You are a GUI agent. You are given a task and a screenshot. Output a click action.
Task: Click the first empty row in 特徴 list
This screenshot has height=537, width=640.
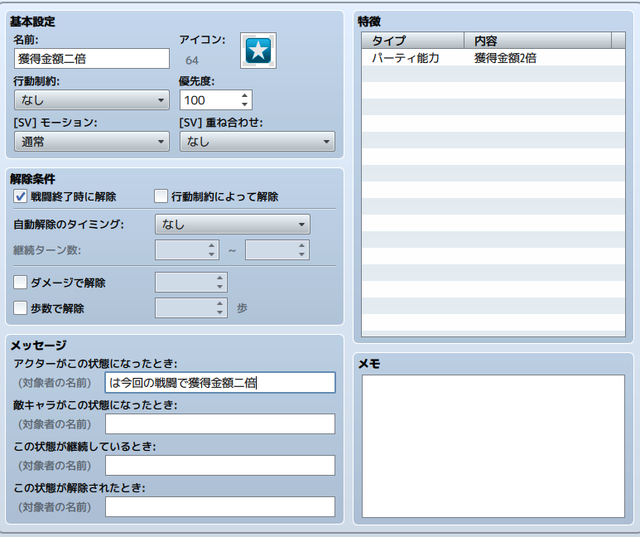point(493,74)
